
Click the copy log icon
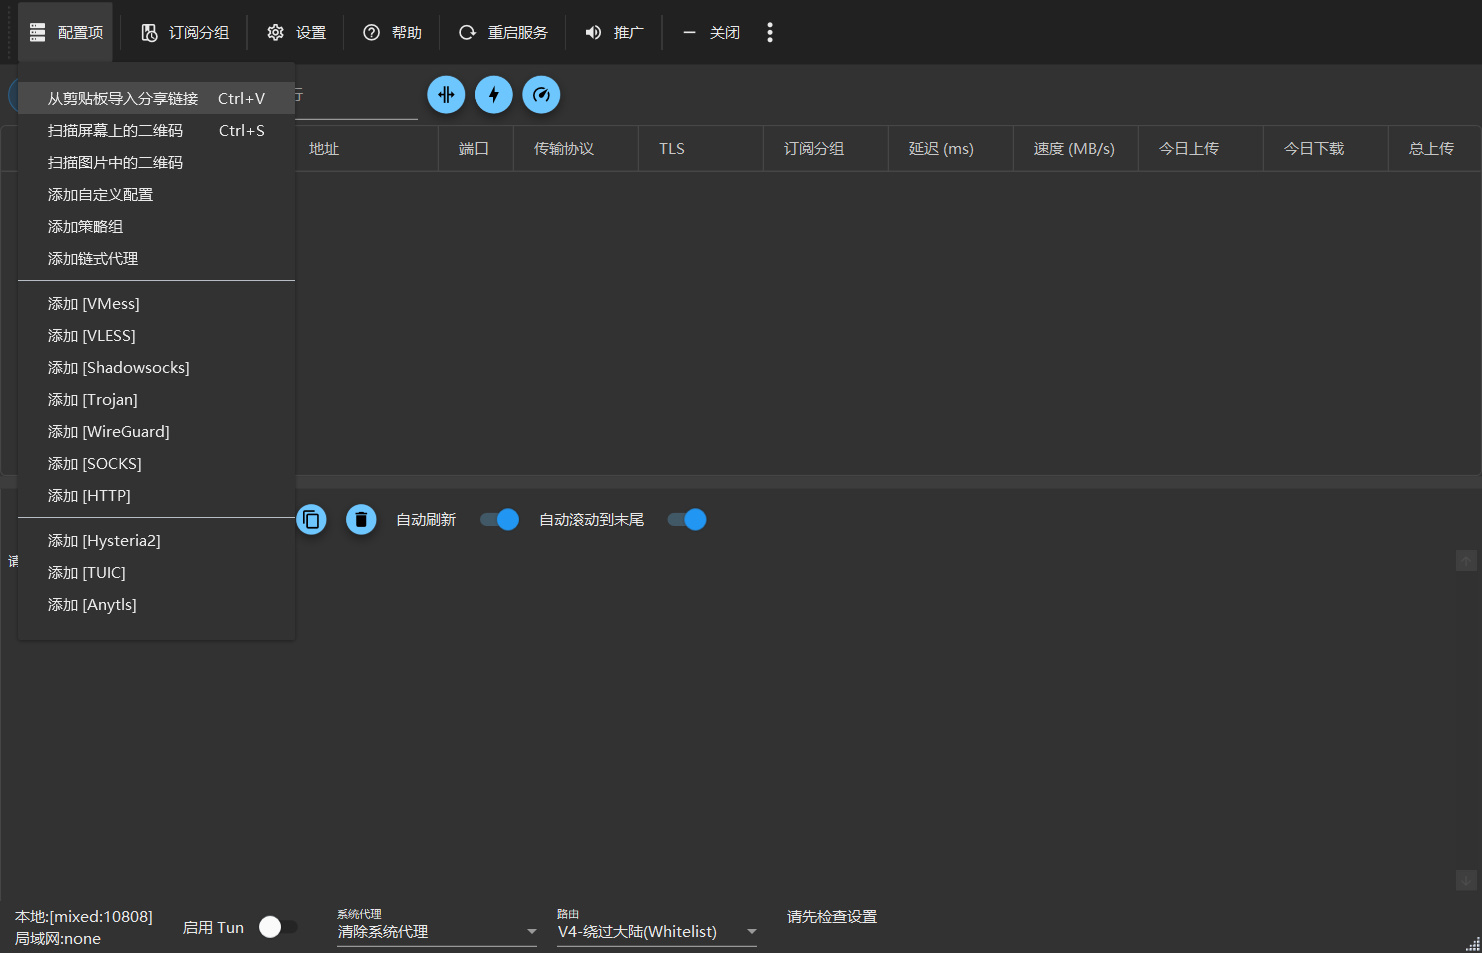click(x=312, y=520)
